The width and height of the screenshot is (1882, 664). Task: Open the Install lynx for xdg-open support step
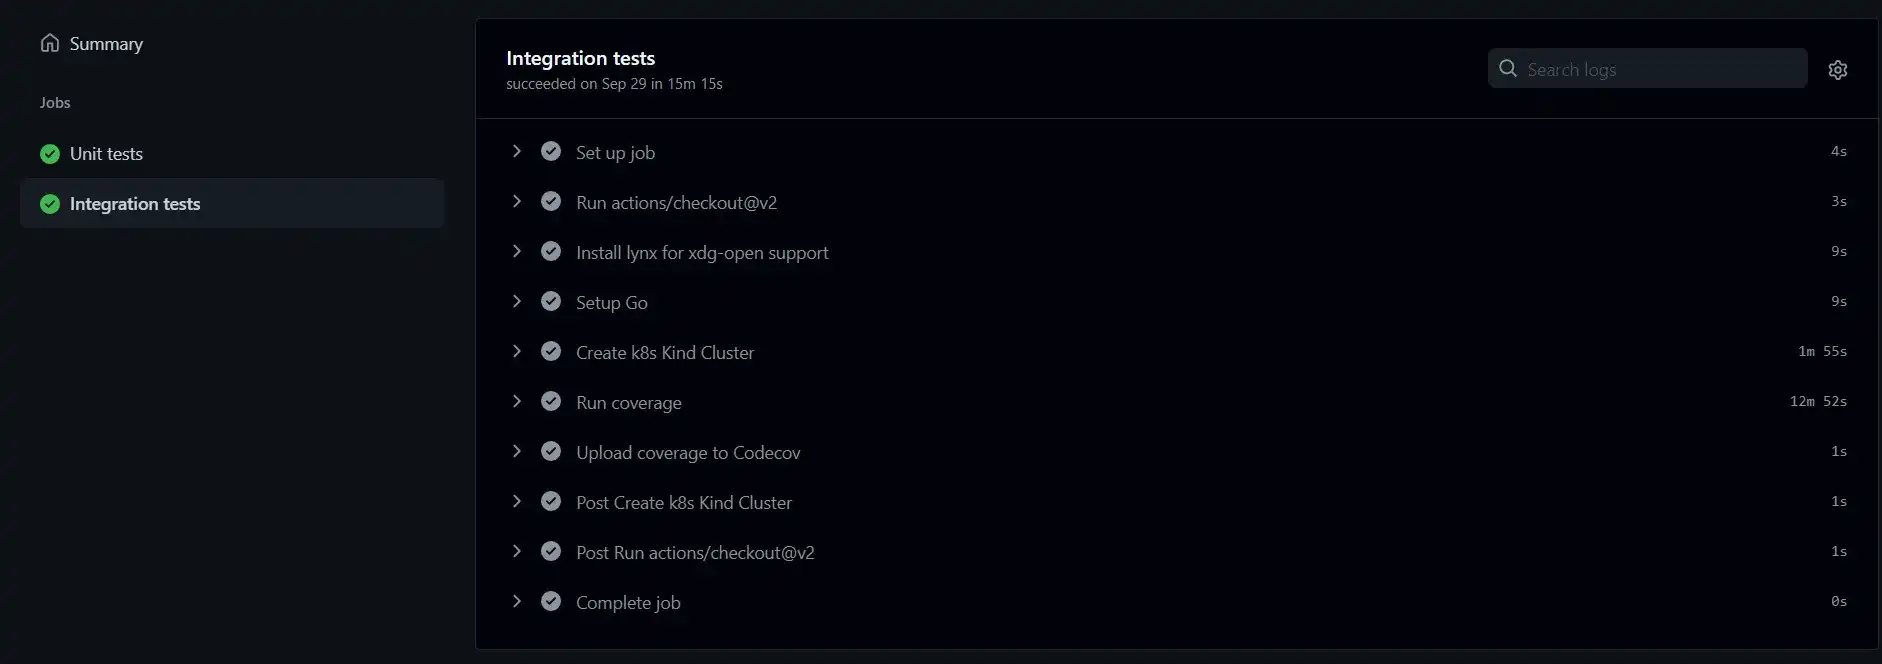point(702,253)
